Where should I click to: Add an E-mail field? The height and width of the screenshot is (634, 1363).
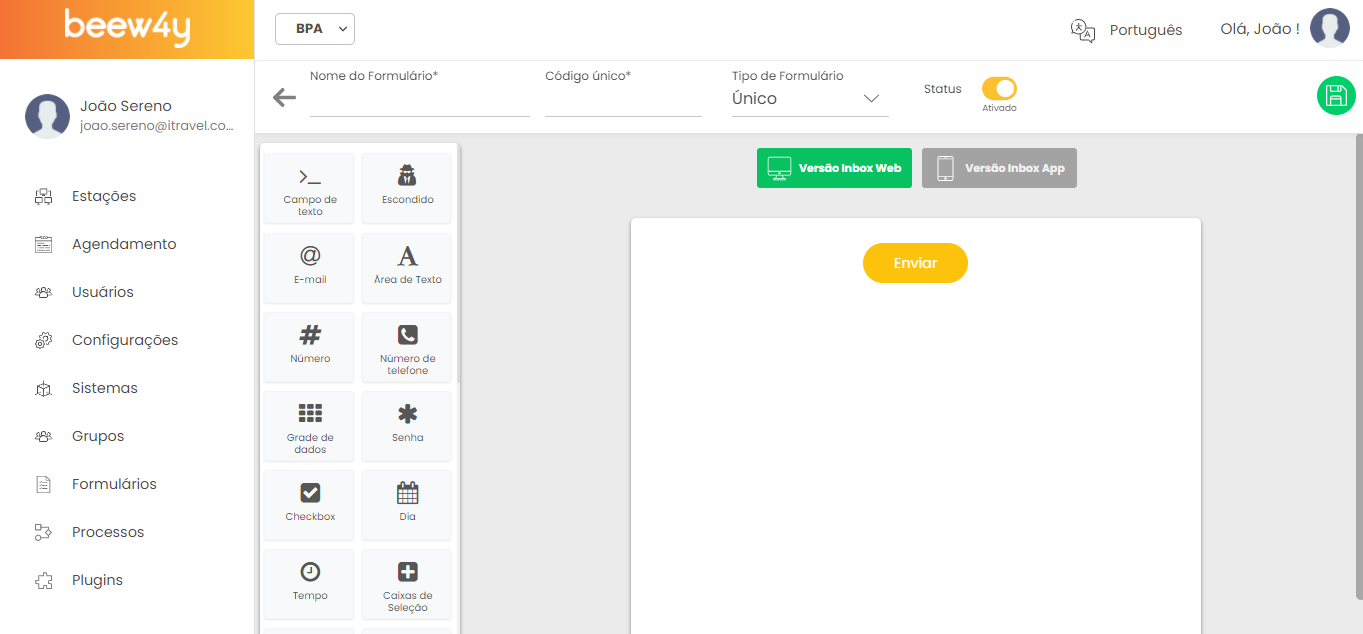point(310,267)
